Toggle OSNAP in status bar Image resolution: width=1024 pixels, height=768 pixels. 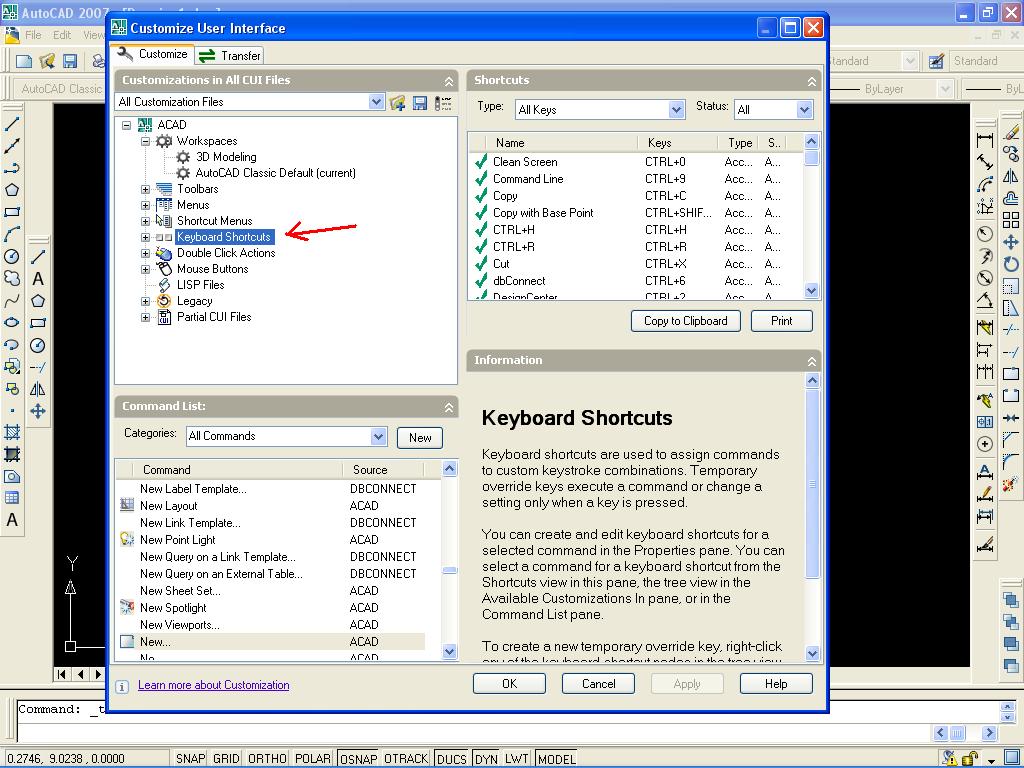coord(359,758)
